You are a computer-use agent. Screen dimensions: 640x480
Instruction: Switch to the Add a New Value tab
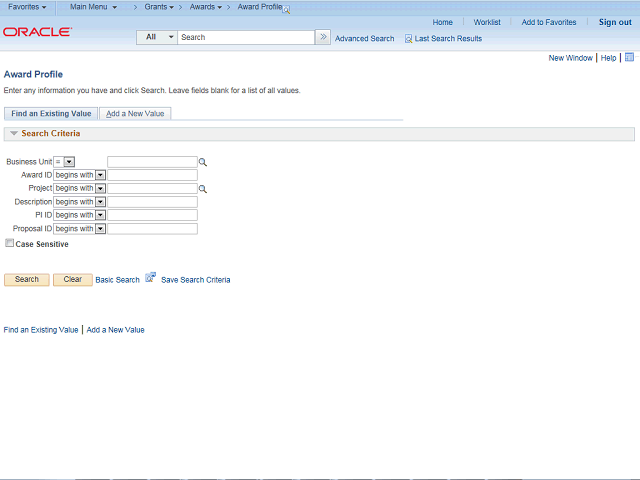click(135, 113)
